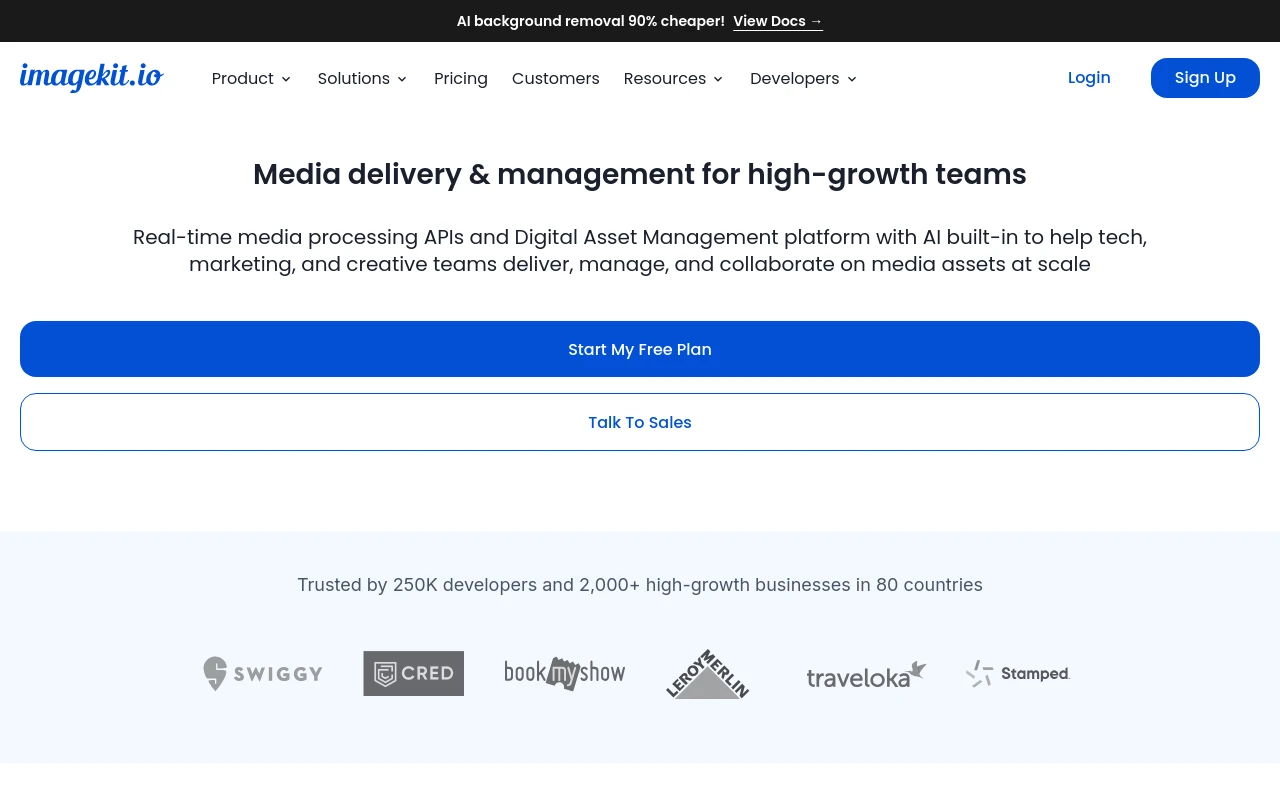Click the chevron next to Product
Viewport: 1280px width, 800px height.
(286, 79)
